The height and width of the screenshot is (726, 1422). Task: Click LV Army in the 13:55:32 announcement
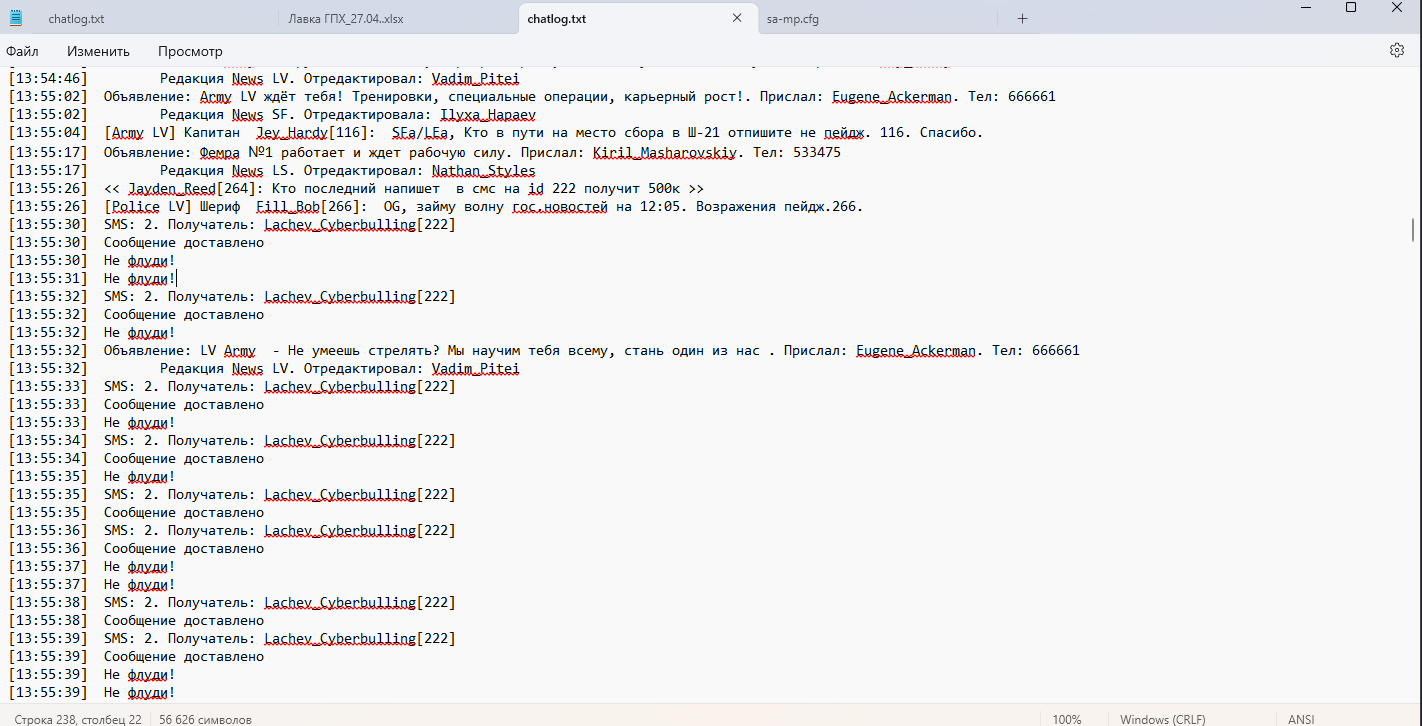pyautogui.click(x=228, y=351)
